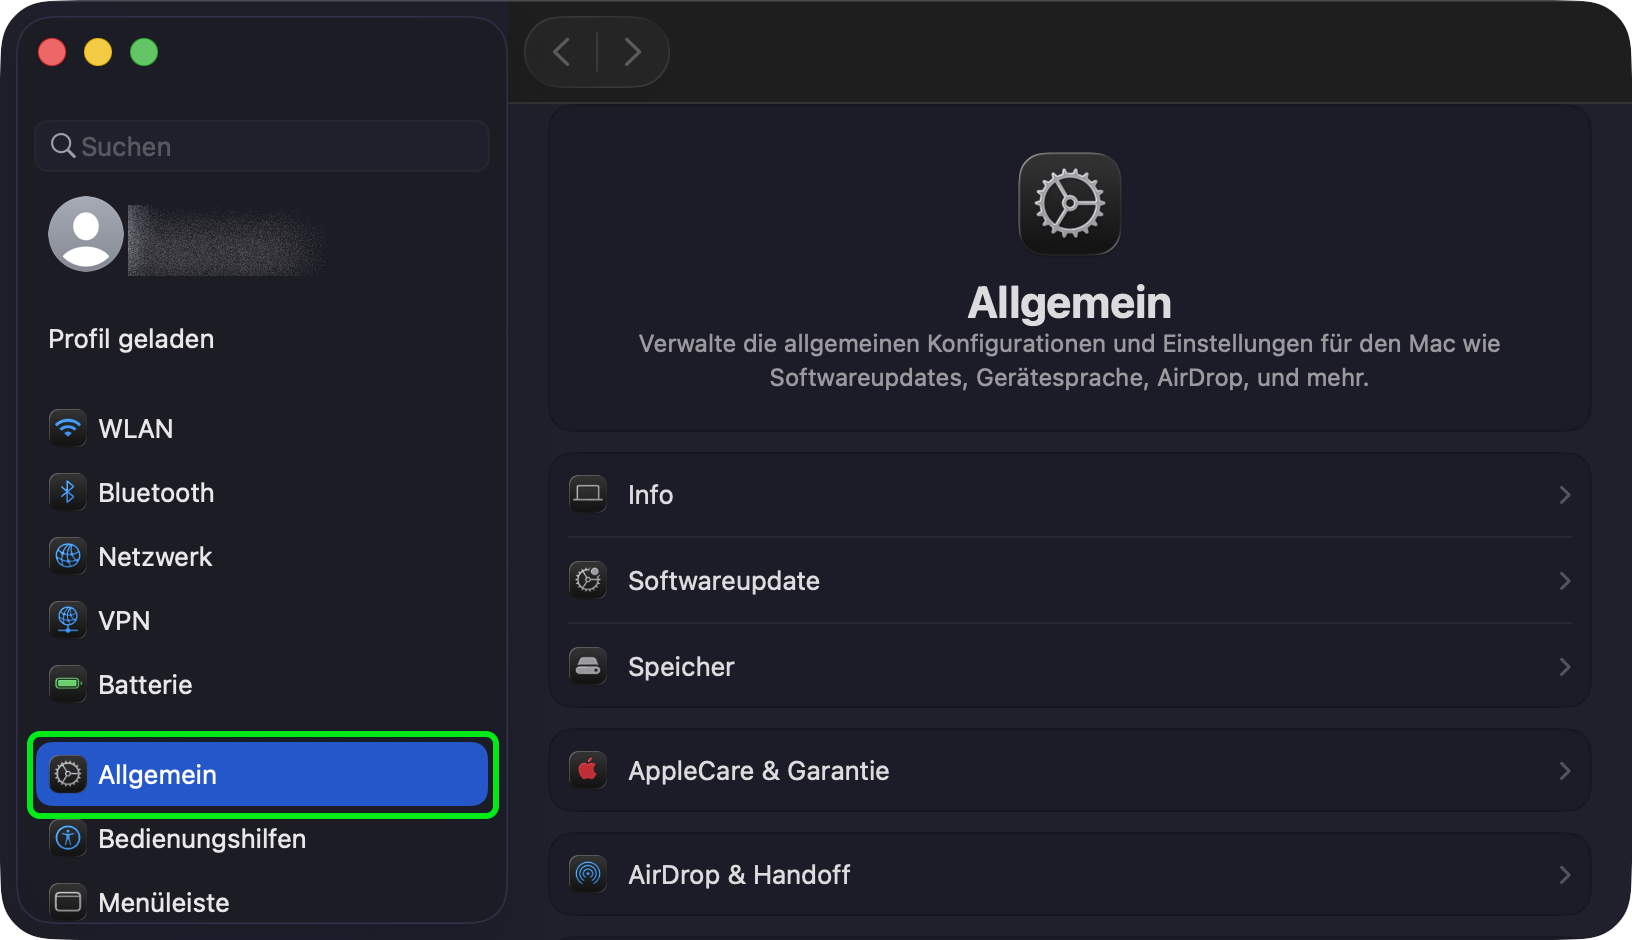Click the red AppleCare apple icon
This screenshot has height=940, width=1632.
tap(588, 770)
